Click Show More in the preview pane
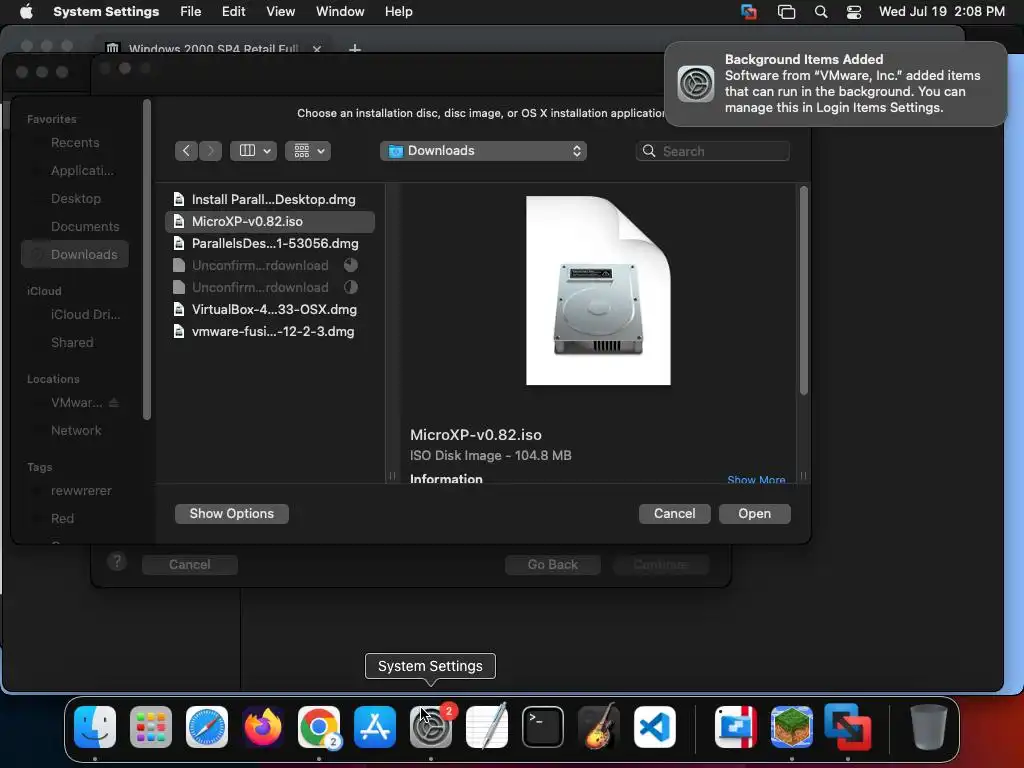The width and height of the screenshot is (1024, 768). [756, 479]
